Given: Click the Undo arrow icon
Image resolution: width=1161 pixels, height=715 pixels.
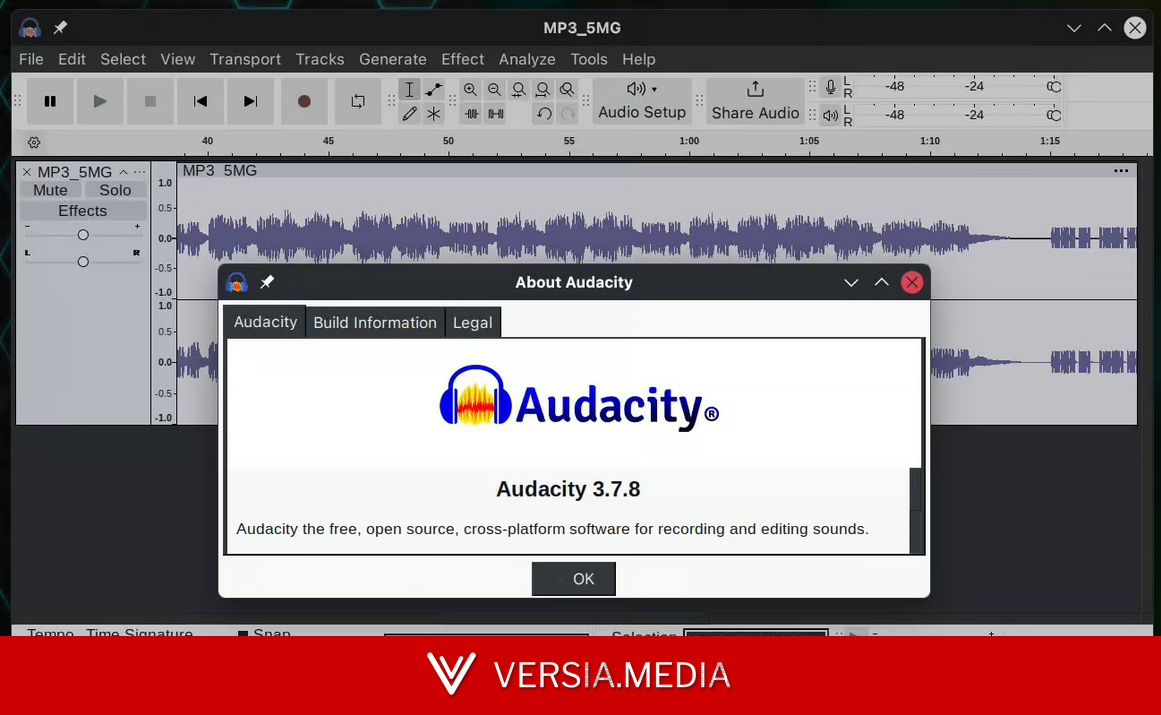Looking at the screenshot, I should [x=544, y=114].
